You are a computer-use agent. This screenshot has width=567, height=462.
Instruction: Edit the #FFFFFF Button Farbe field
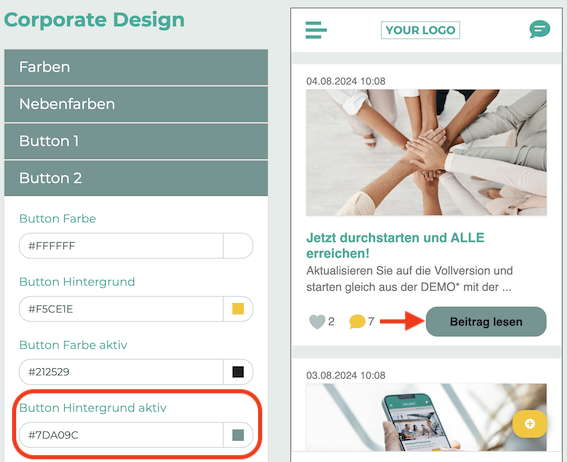coord(121,246)
